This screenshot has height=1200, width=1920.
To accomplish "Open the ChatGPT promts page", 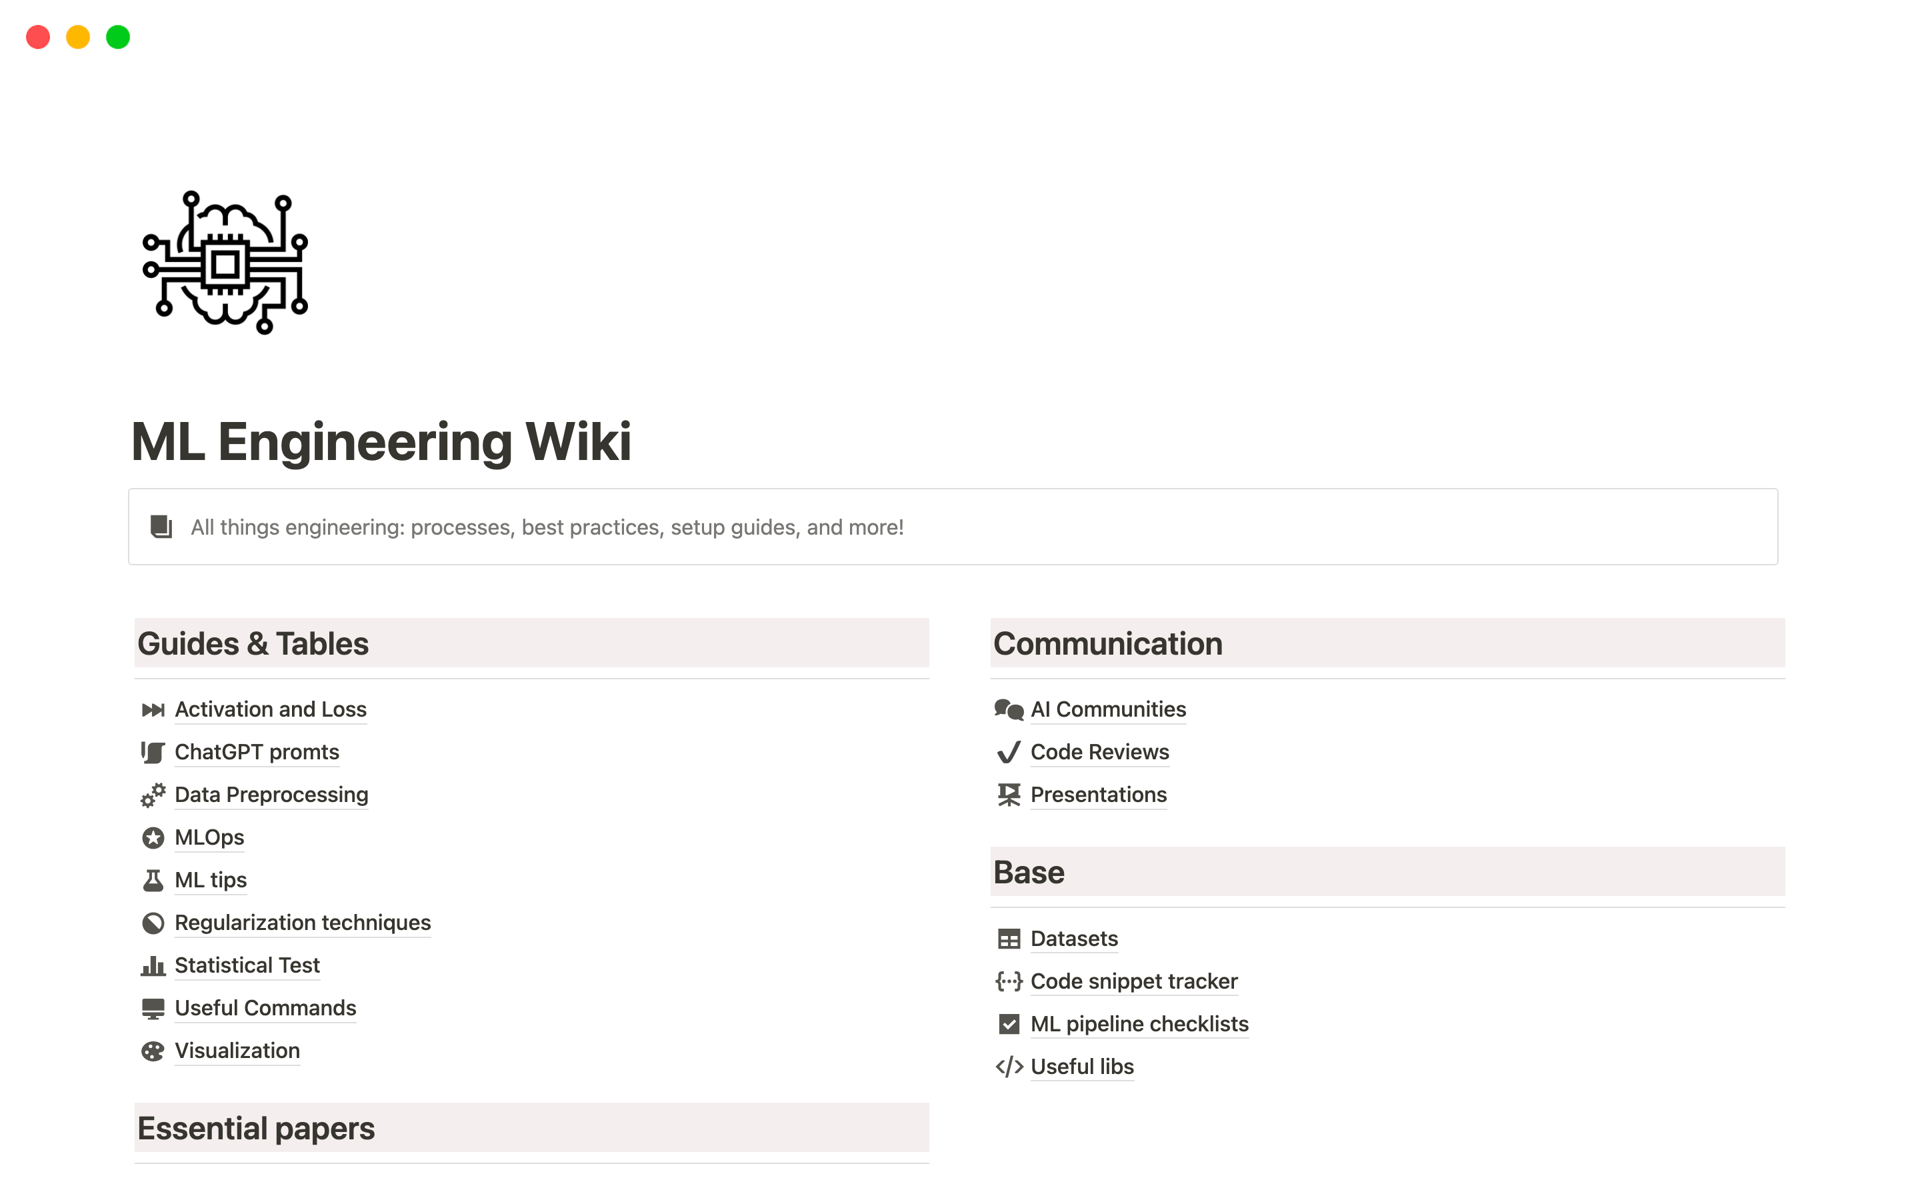I will (256, 752).
